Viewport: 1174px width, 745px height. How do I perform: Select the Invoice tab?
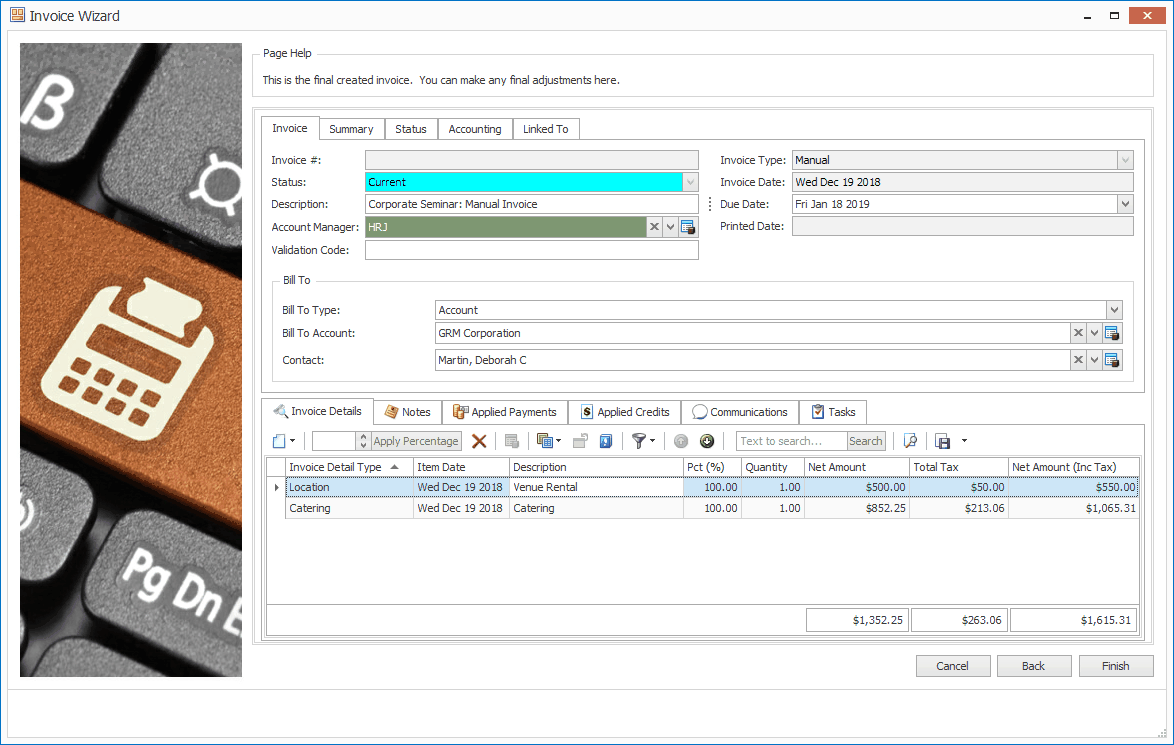click(290, 128)
